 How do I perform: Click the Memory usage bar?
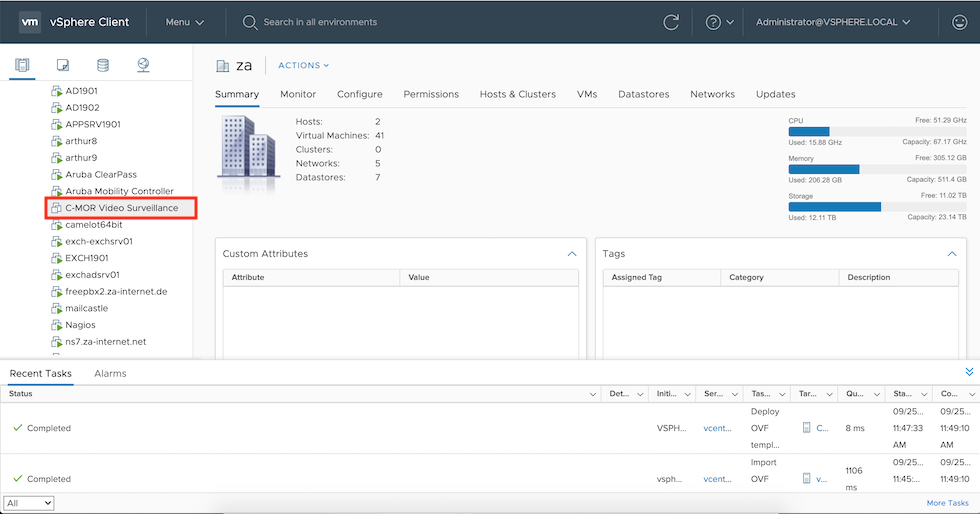coord(878,169)
